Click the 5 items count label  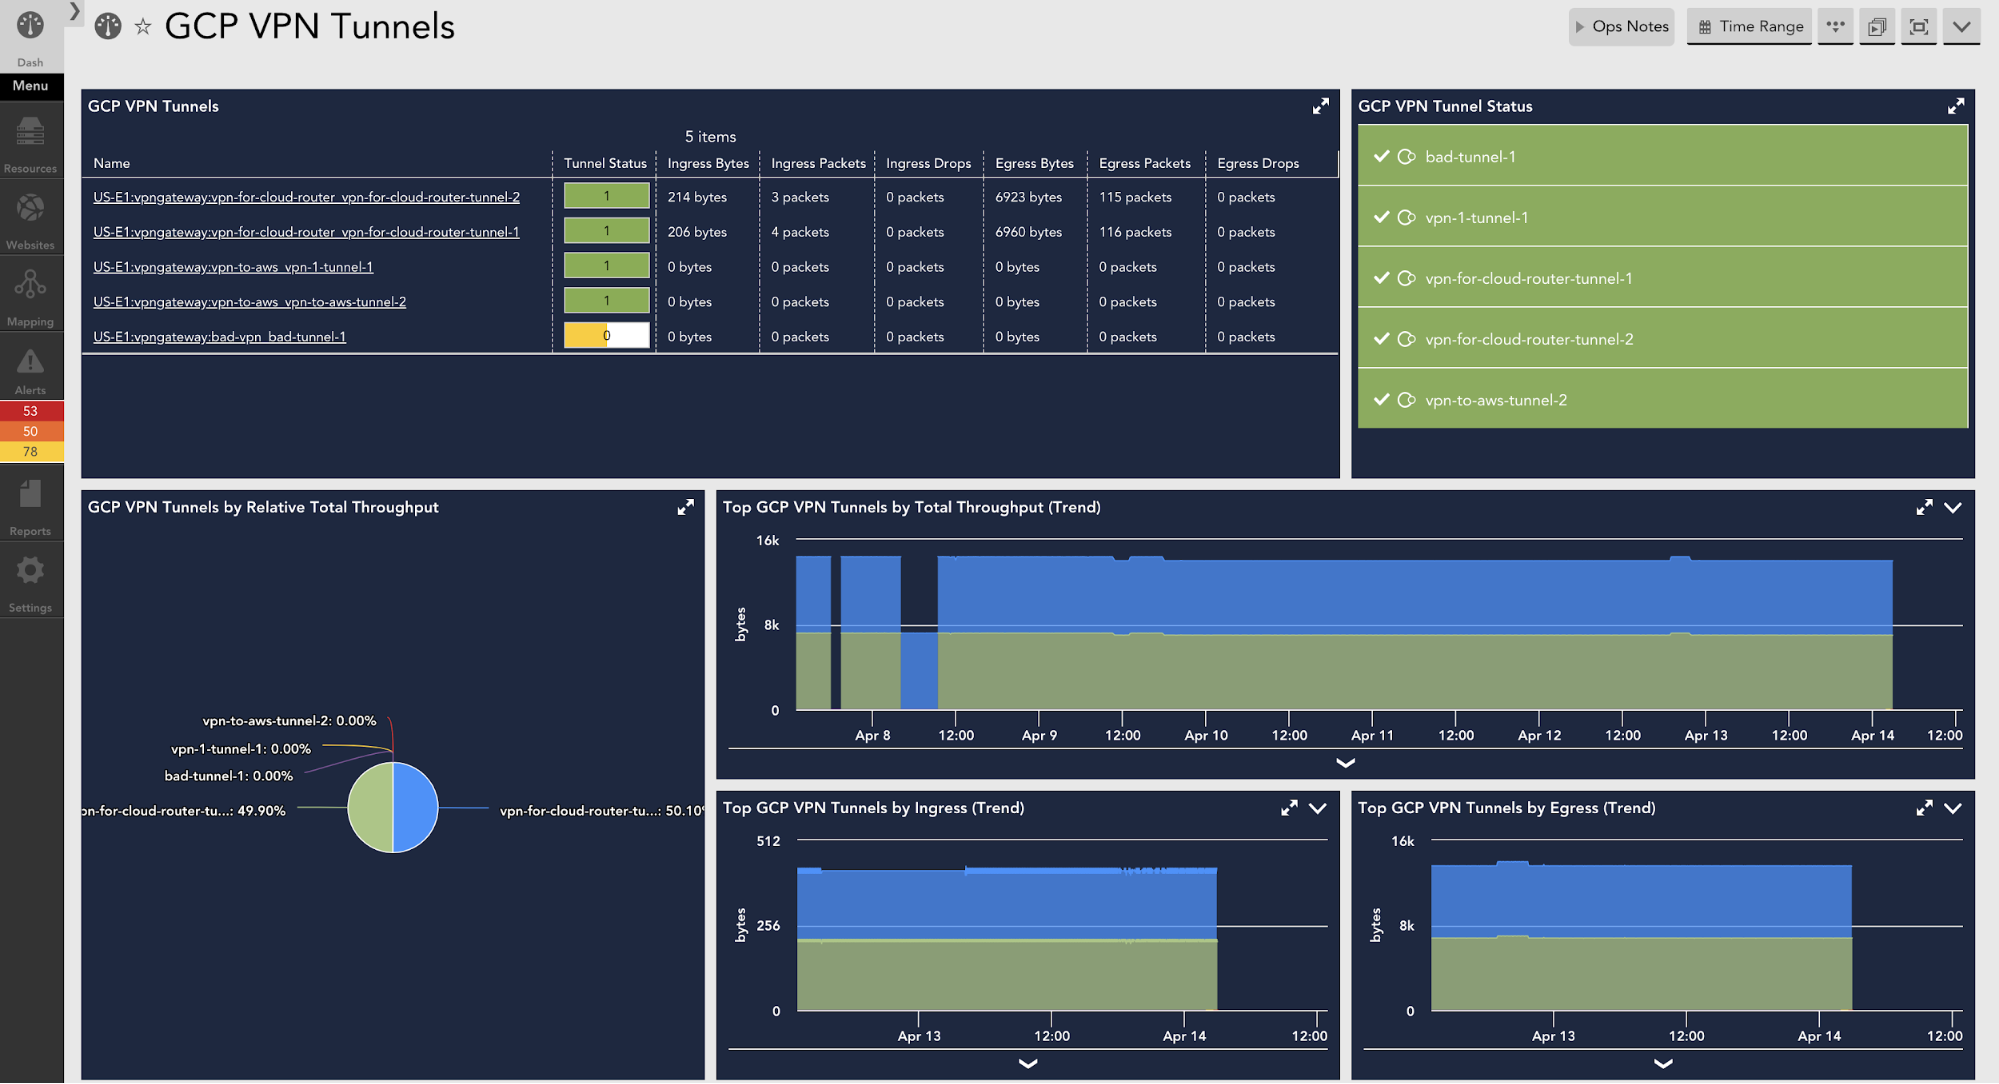[710, 137]
